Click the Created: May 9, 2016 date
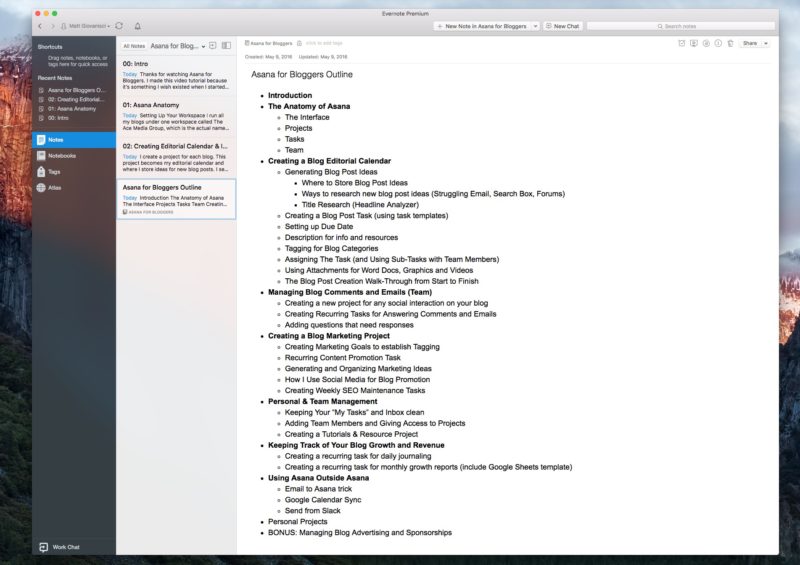Screen dimensions: 800x565 (268, 57)
